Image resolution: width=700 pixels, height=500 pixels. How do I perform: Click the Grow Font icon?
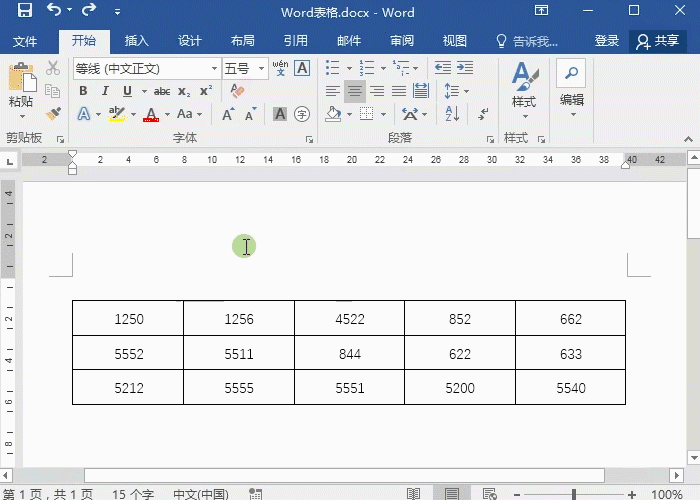click(228, 114)
